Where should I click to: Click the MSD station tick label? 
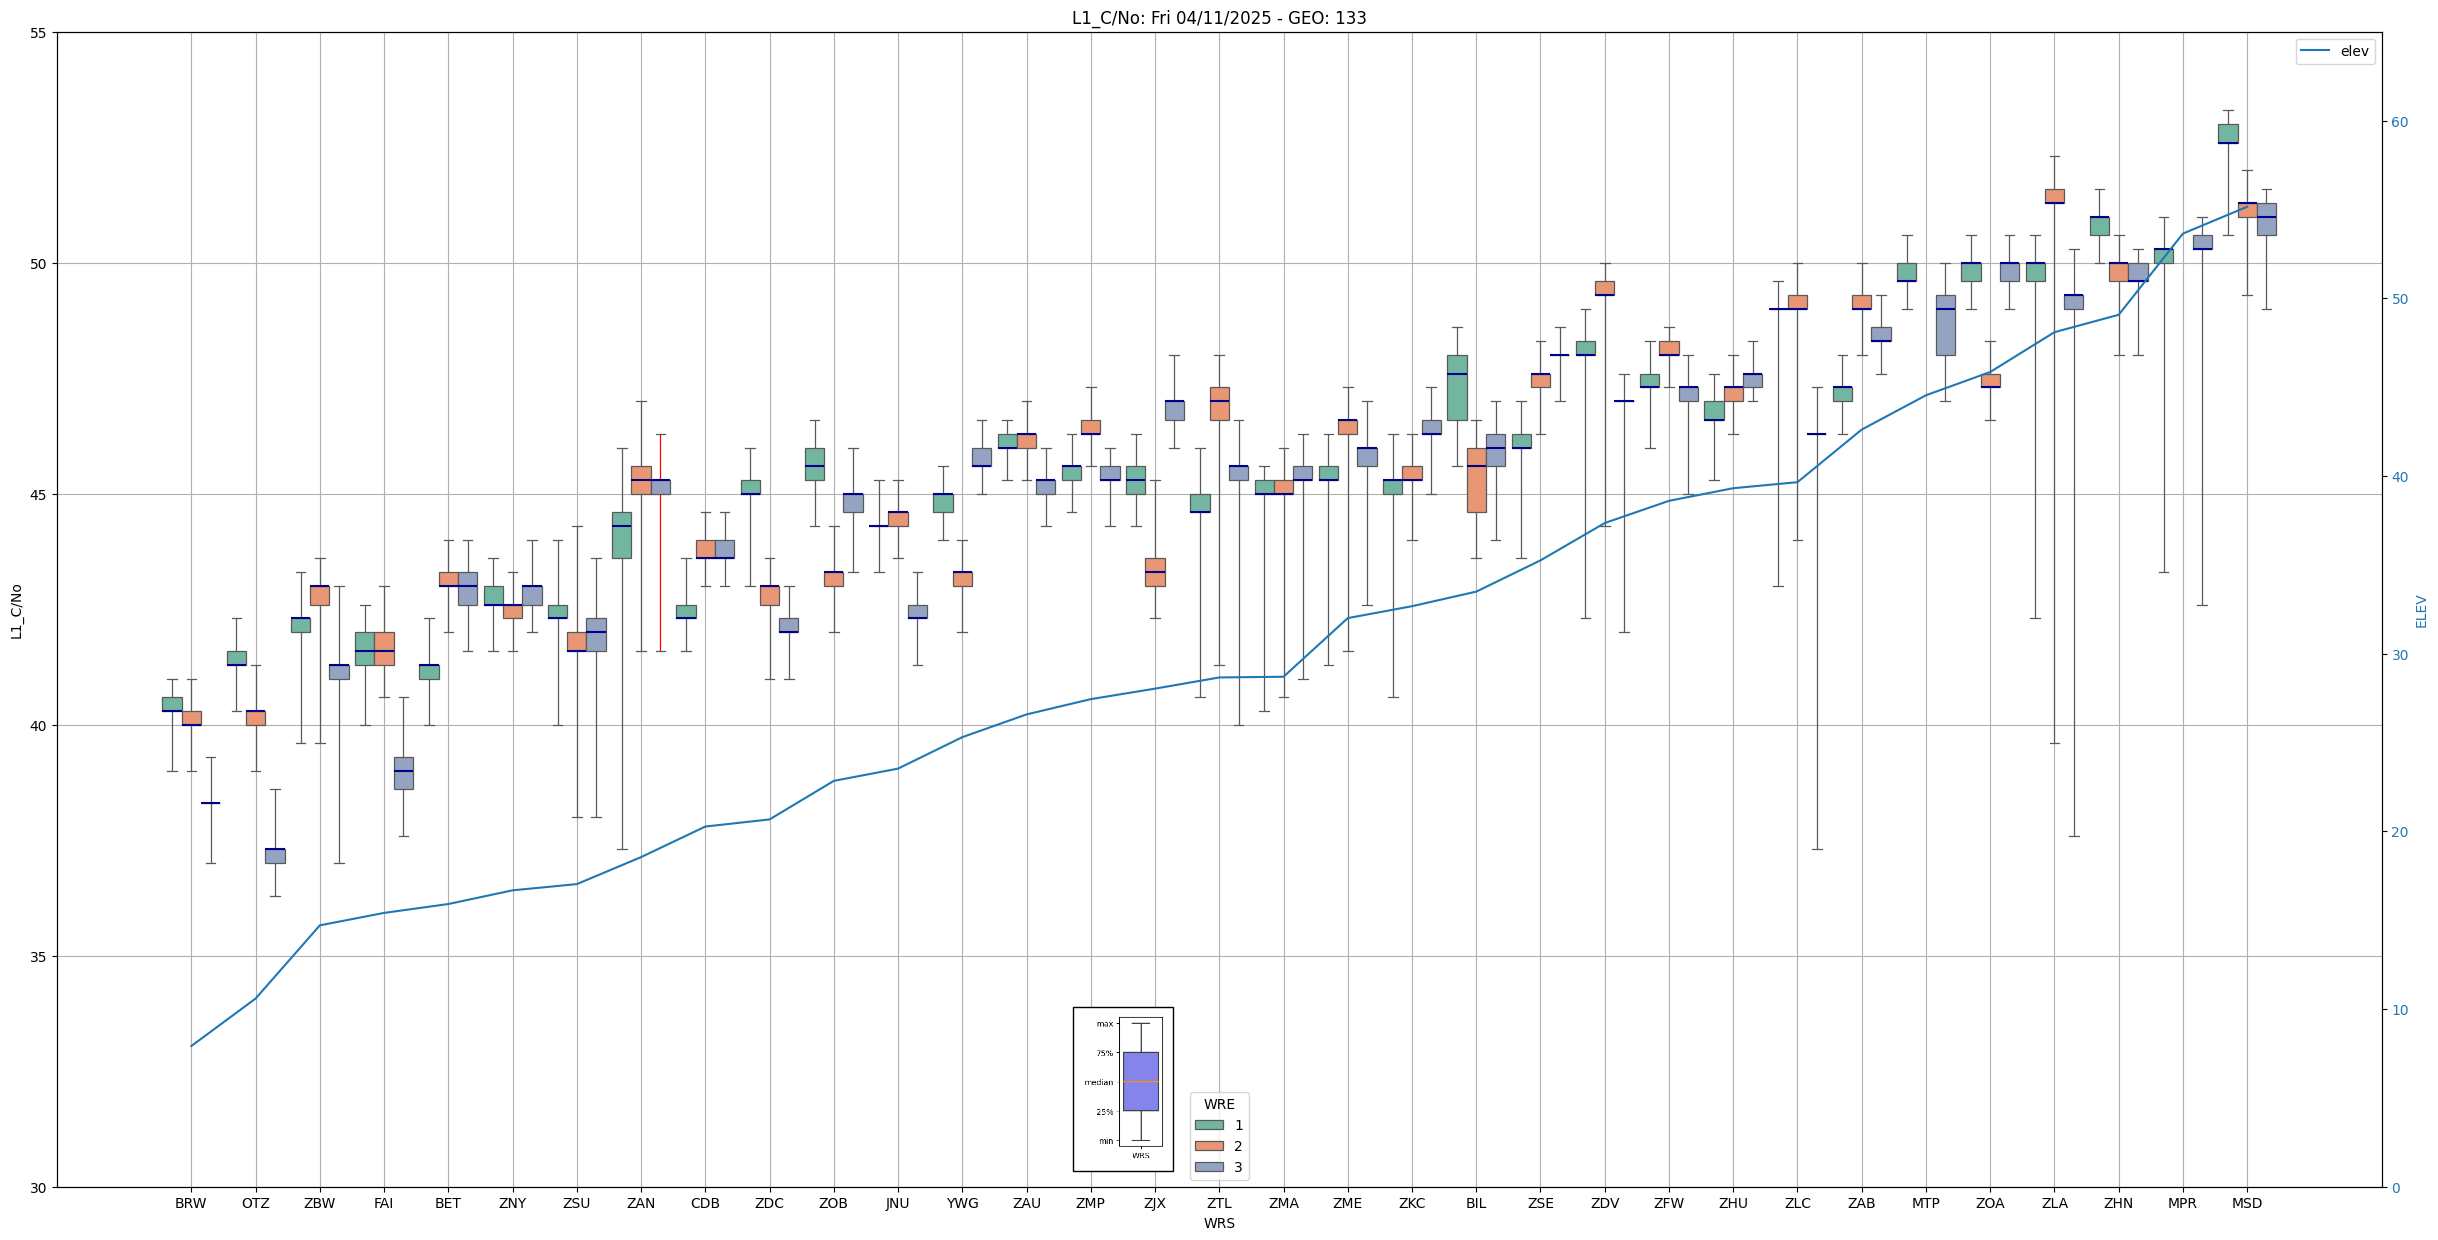2246,1203
